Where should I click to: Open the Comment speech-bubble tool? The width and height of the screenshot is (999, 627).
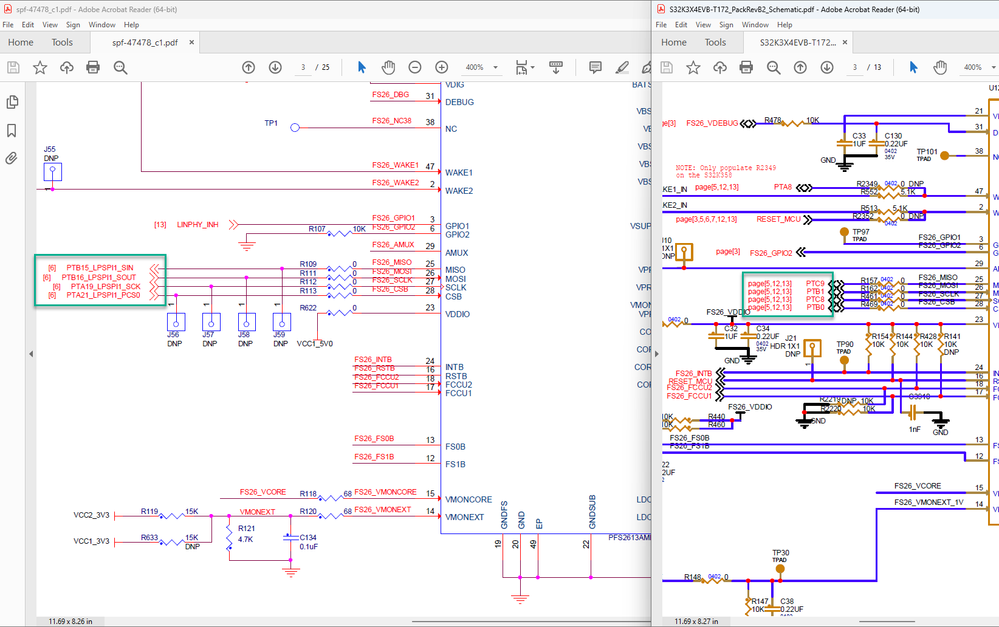(x=595, y=67)
